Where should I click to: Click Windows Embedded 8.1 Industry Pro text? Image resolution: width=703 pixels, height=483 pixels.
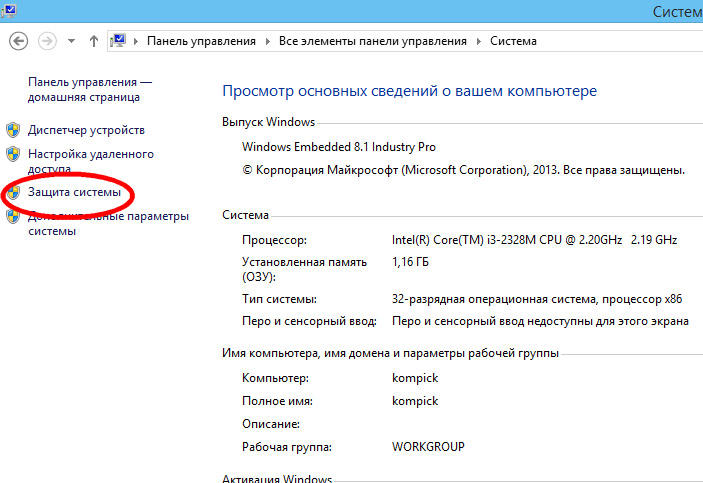pyautogui.click(x=338, y=147)
